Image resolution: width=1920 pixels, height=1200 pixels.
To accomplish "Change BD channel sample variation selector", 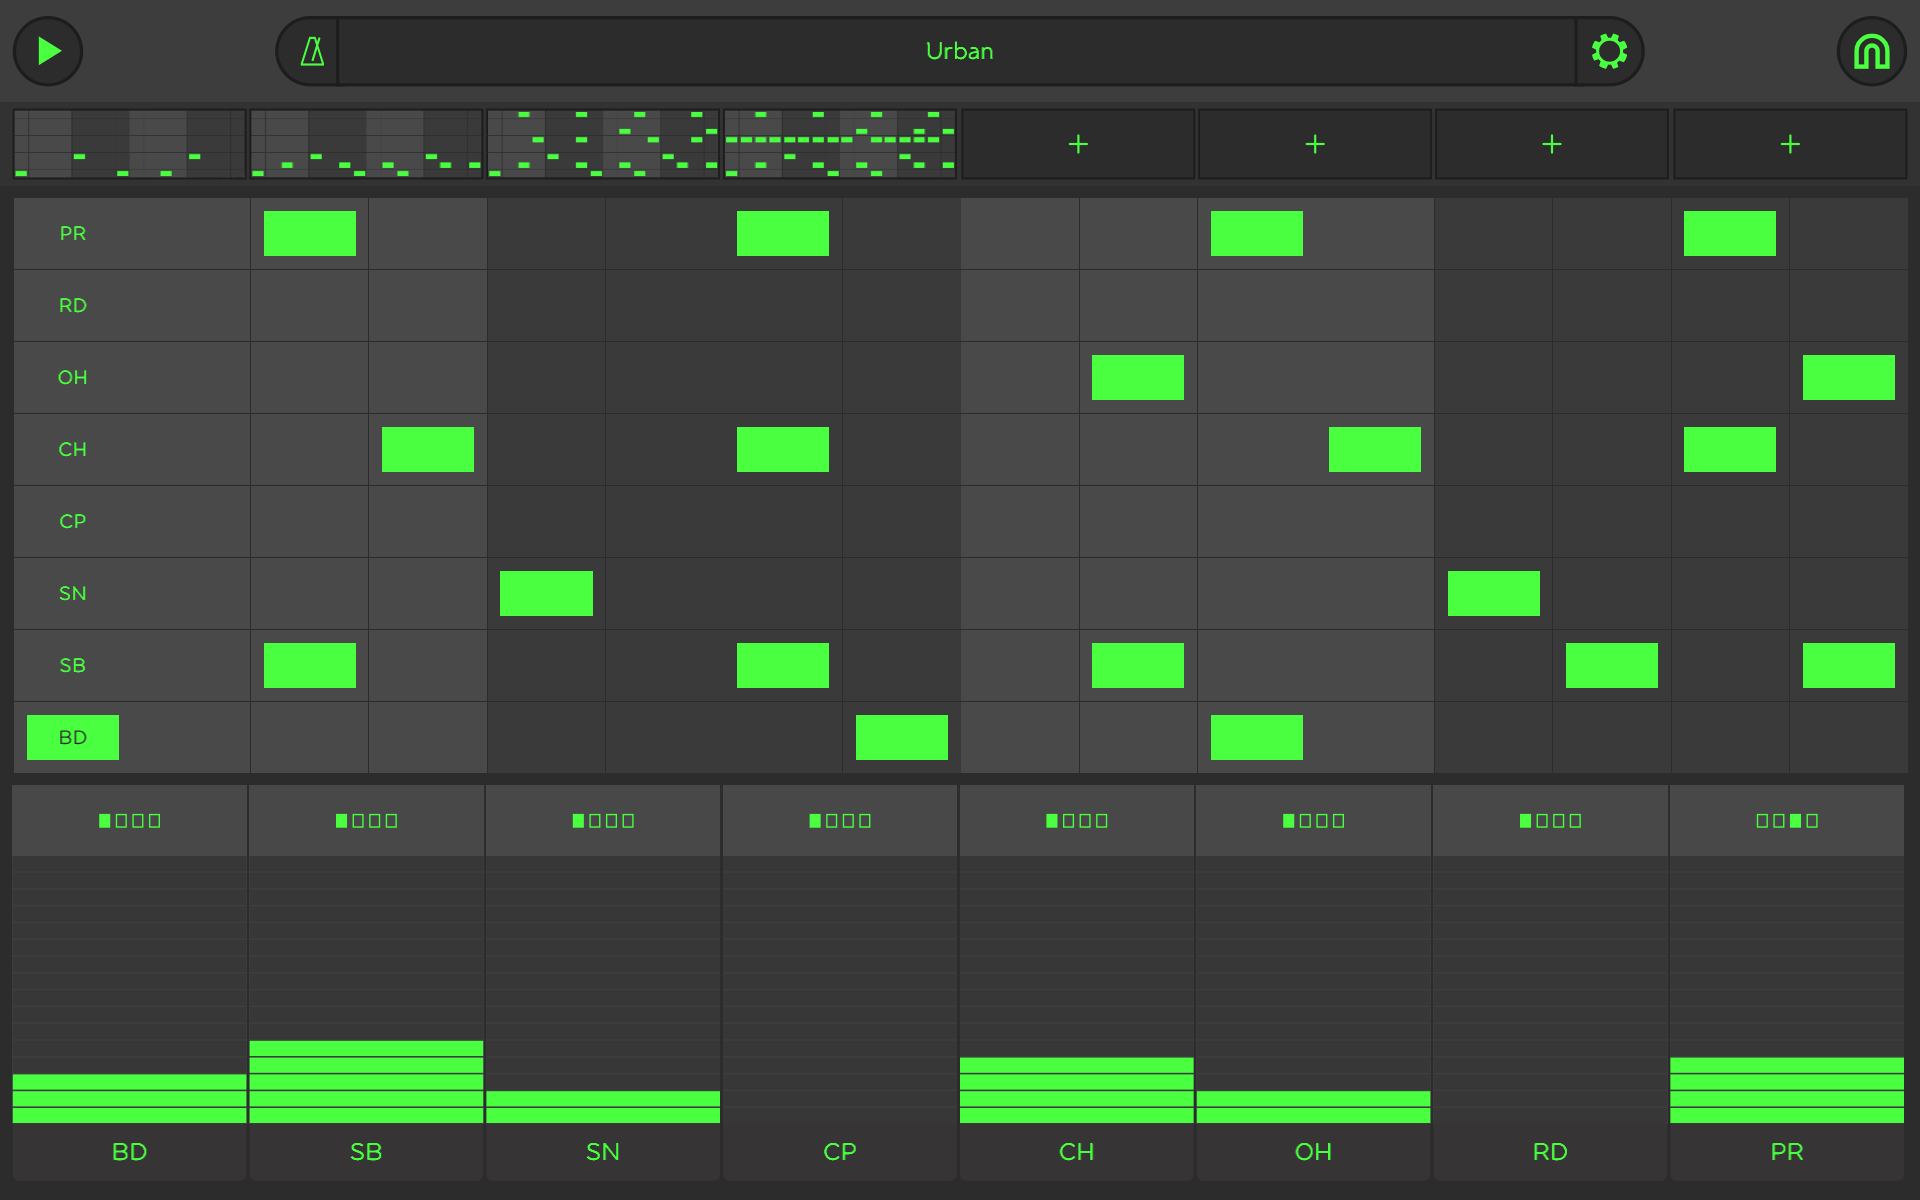I will pyautogui.click(x=130, y=821).
